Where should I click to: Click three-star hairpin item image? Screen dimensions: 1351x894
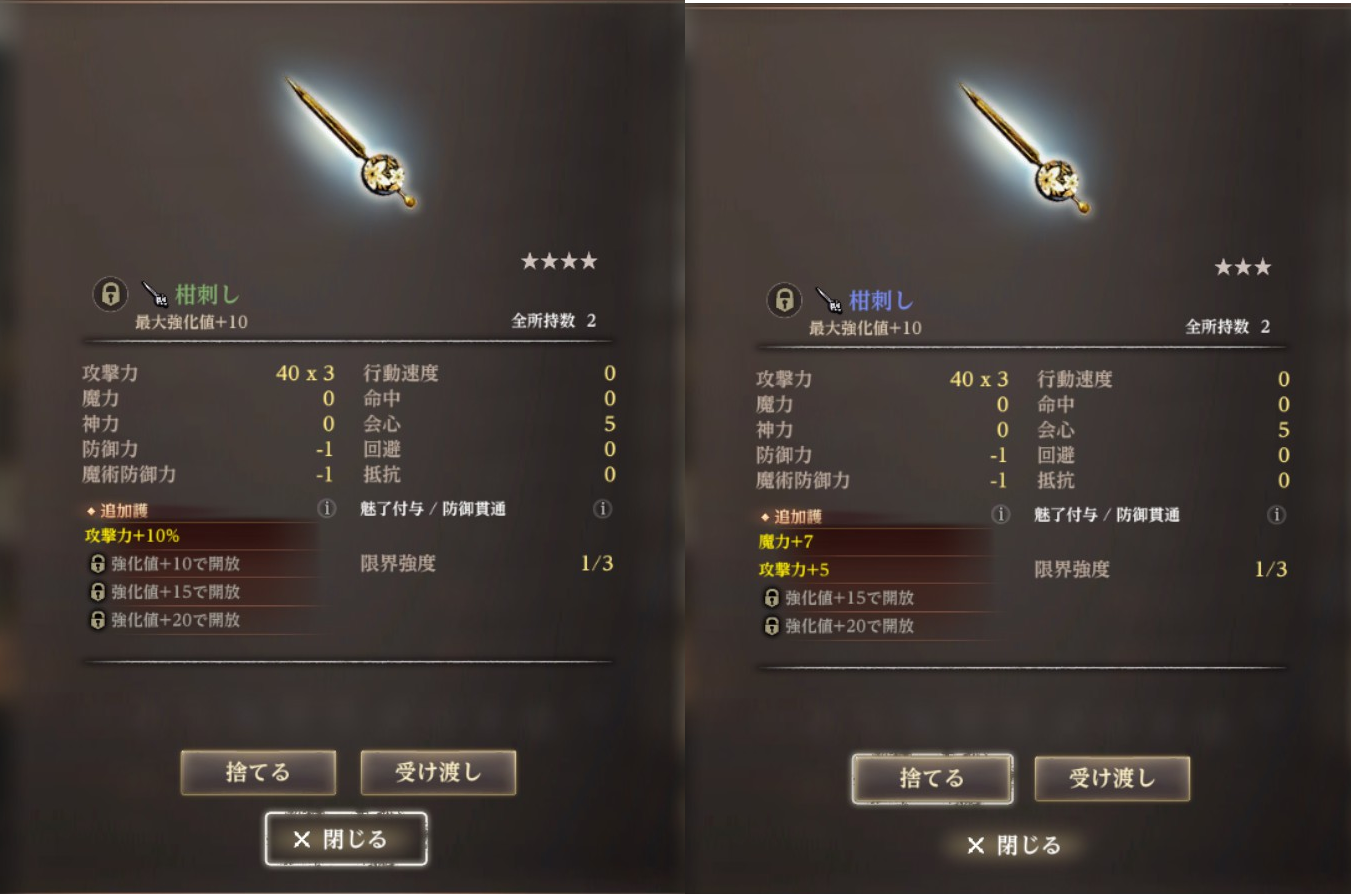point(1026,150)
